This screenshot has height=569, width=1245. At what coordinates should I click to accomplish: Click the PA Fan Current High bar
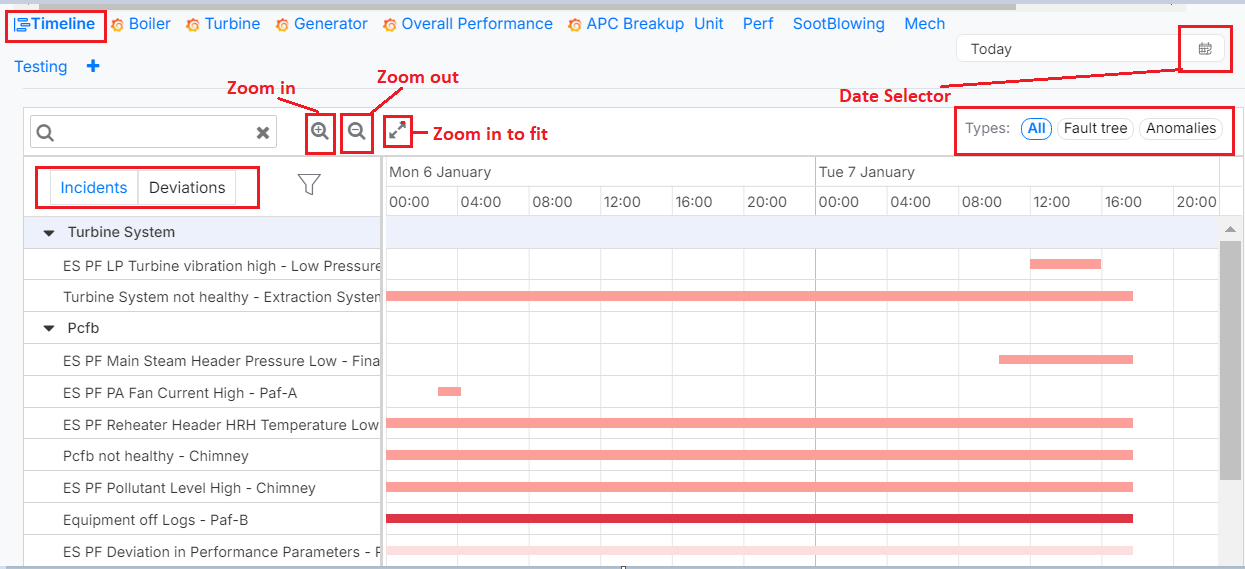tap(449, 391)
